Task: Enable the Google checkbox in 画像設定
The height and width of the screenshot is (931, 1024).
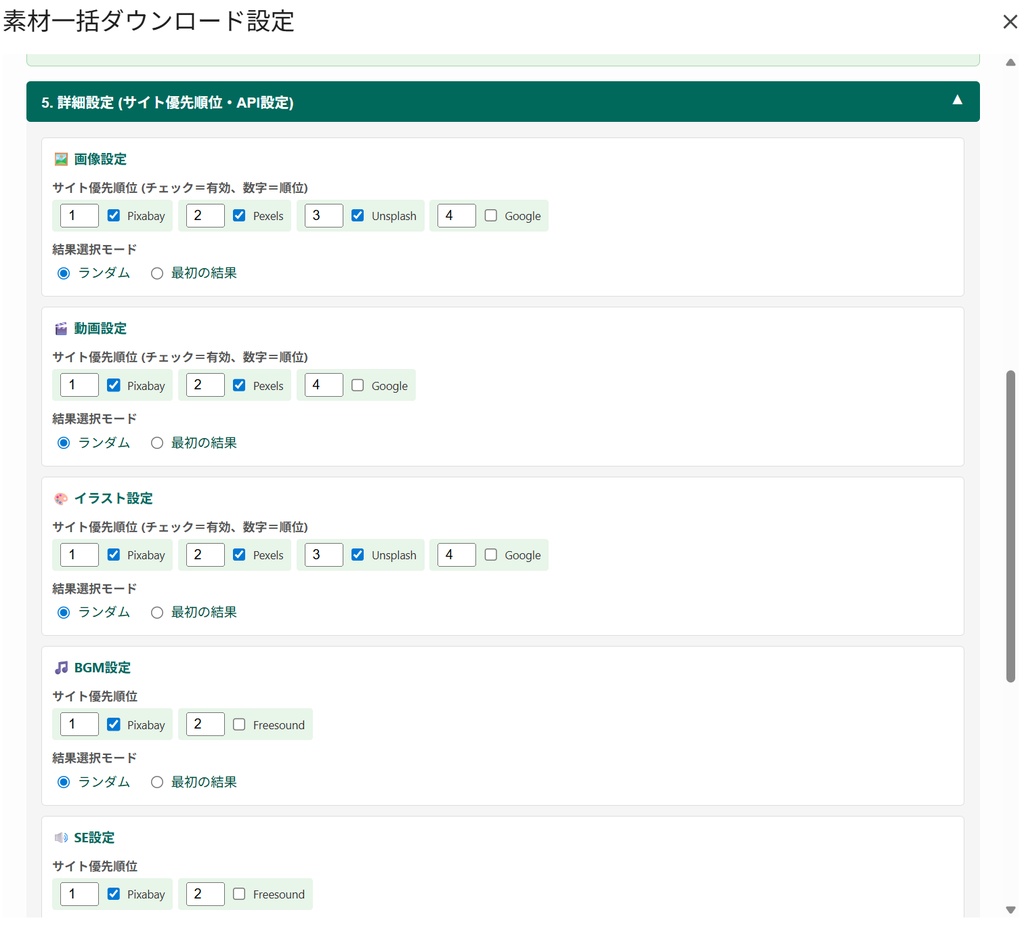Action: (490, 215)
